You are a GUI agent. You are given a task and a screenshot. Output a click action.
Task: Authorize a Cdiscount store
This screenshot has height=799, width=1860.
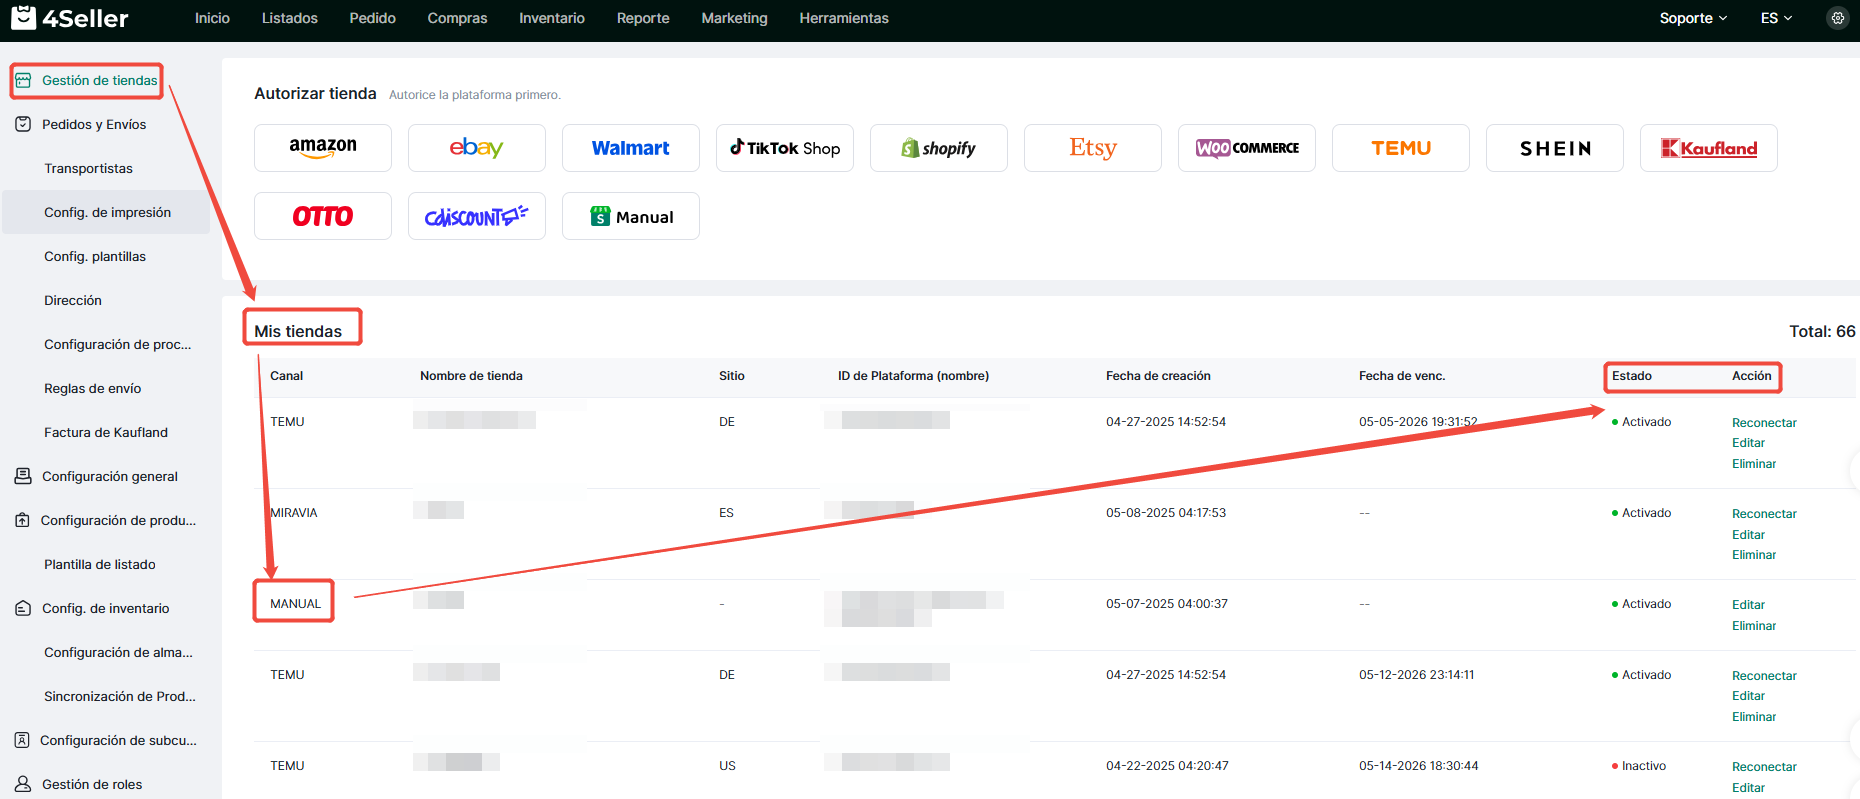click(x=477, y=216)
